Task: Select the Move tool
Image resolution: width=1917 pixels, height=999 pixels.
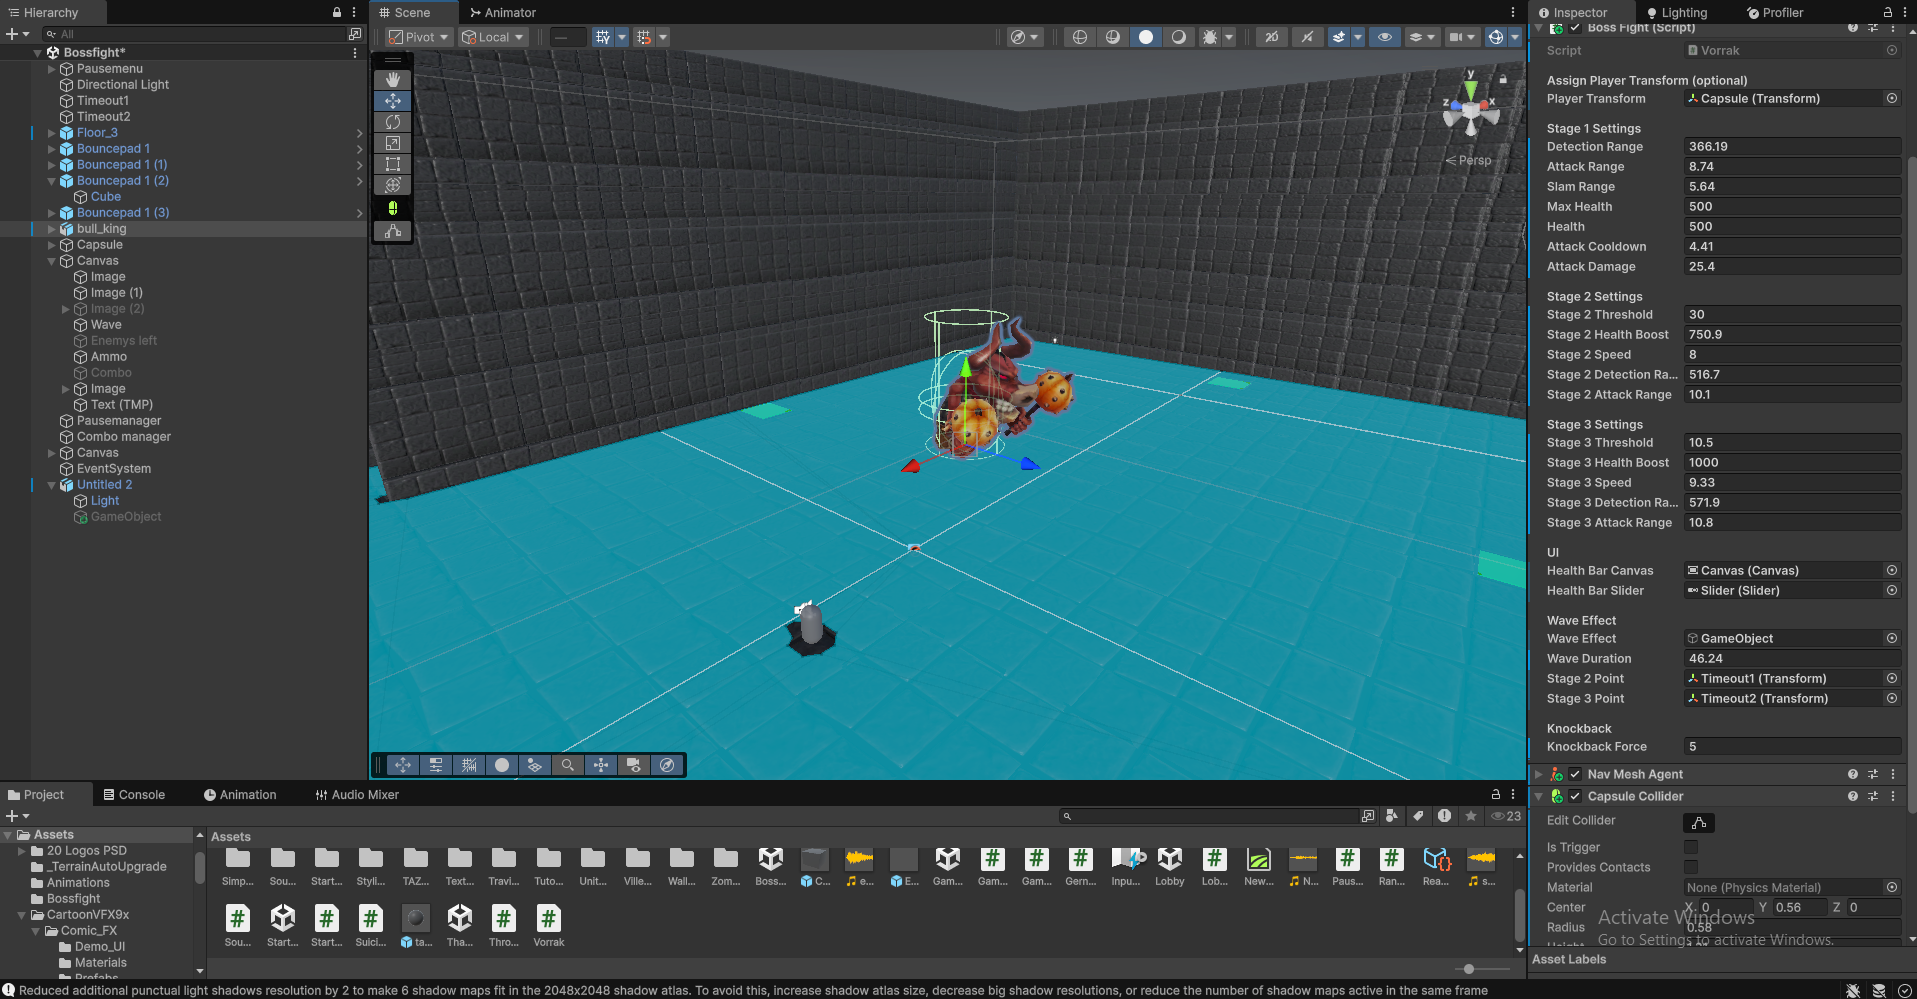Action: click(393, 101)
